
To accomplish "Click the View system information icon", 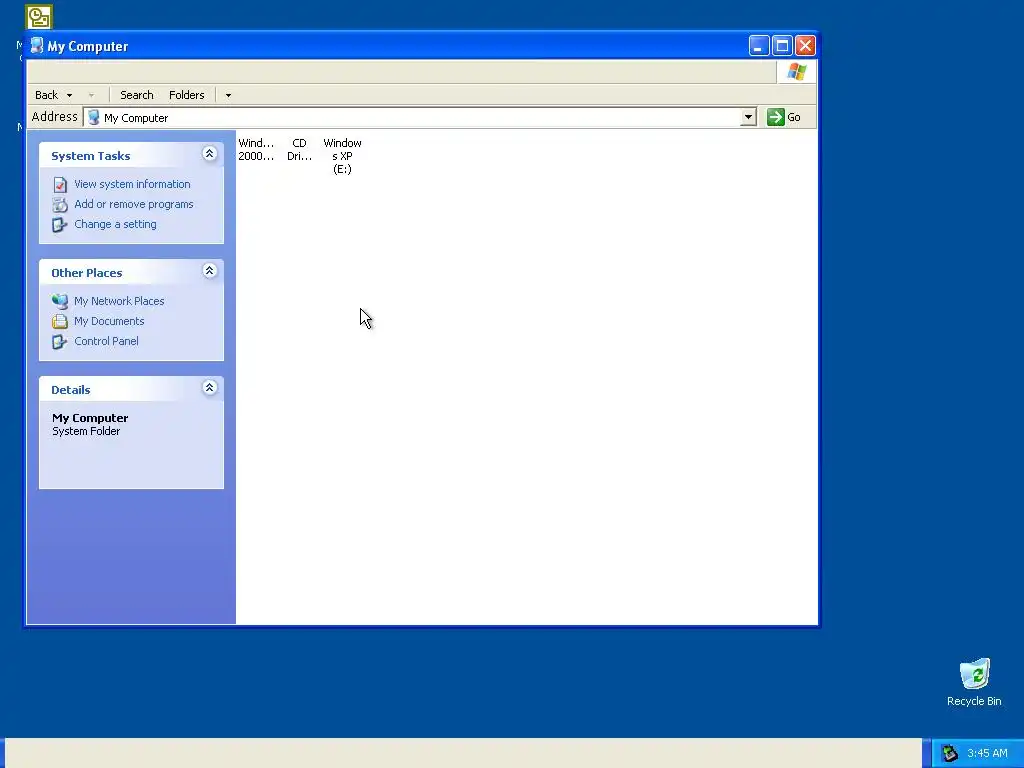I will pyautogui.click(x=60, y=185).
